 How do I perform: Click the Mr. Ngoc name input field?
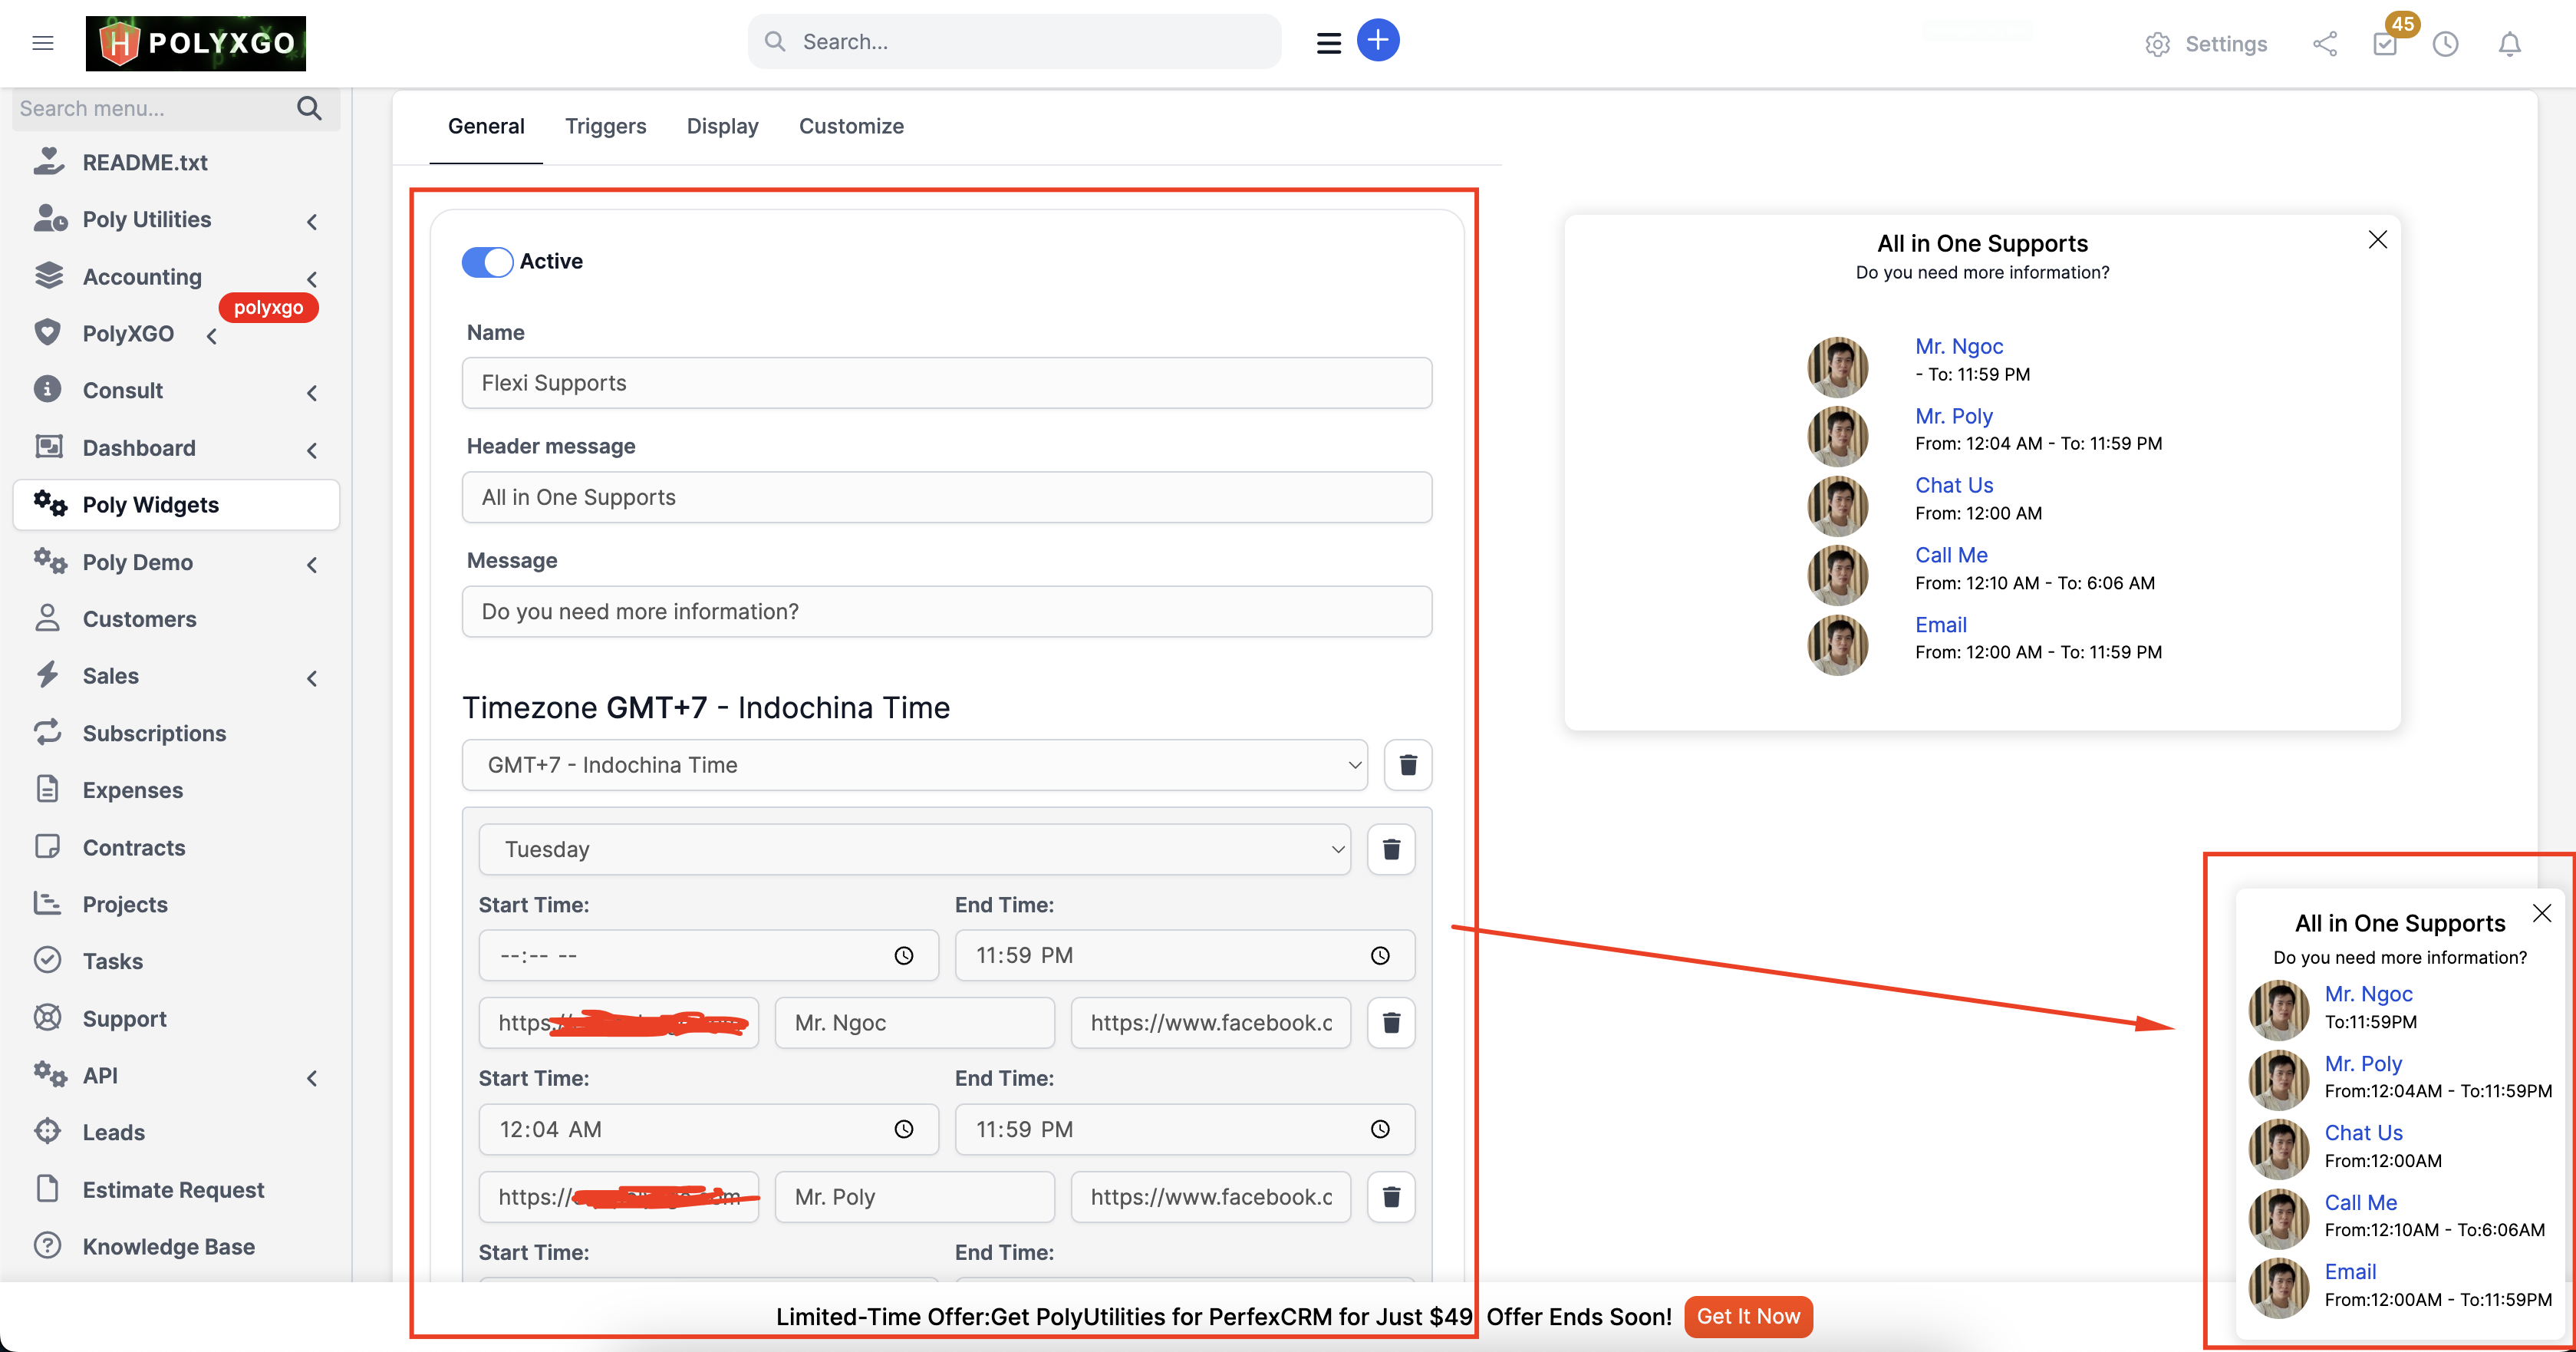click(914, 1023)
